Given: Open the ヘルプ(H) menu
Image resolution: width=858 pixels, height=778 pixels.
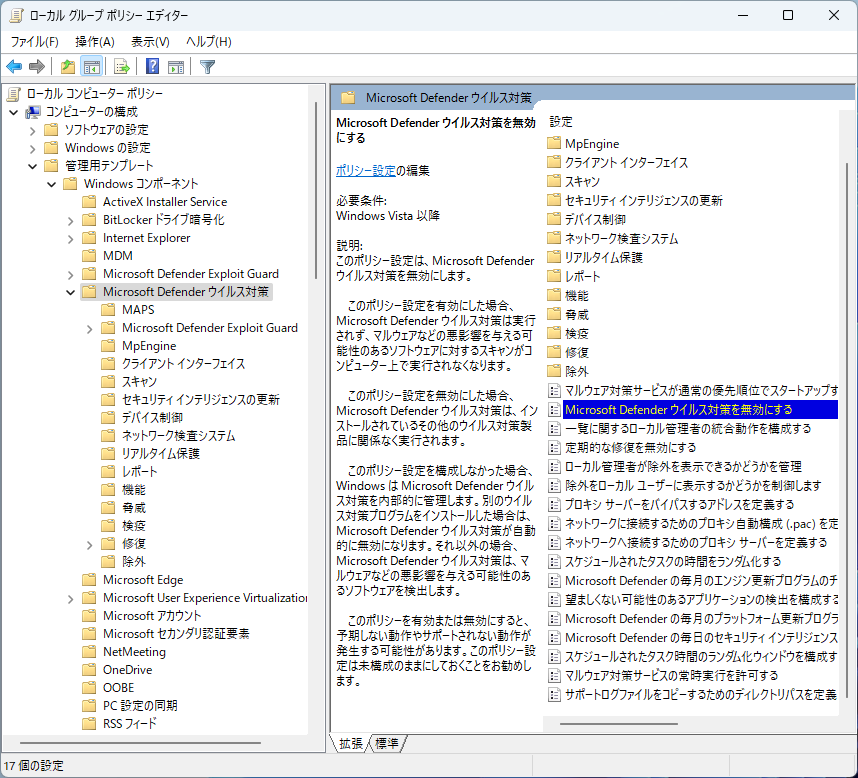Looking at the screenshot, I should tap(208, 42).
